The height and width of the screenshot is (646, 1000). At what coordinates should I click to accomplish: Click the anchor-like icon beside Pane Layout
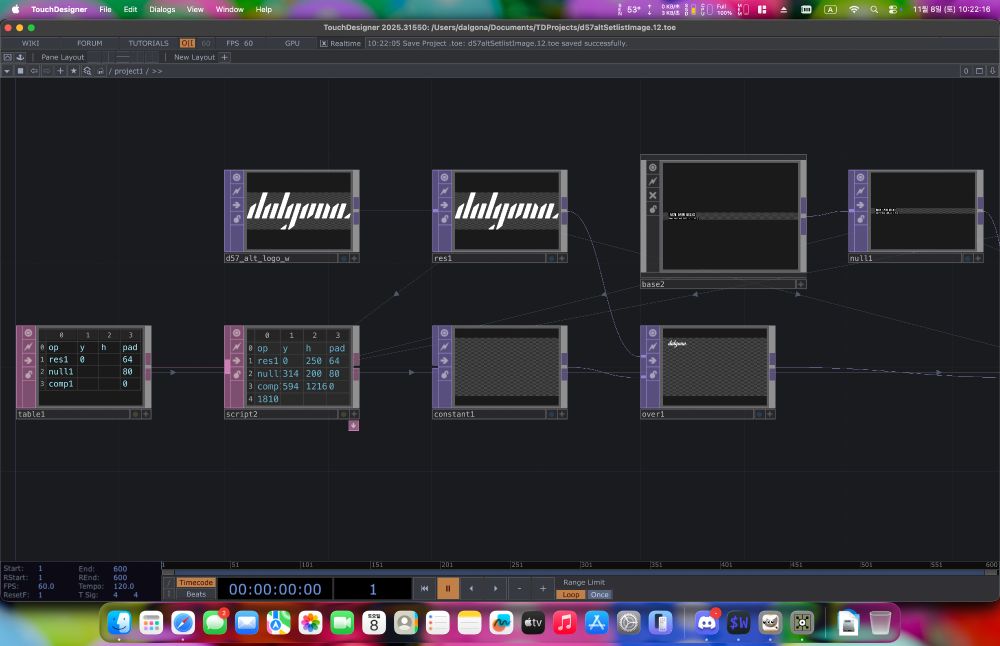click(x=20, y=57)
